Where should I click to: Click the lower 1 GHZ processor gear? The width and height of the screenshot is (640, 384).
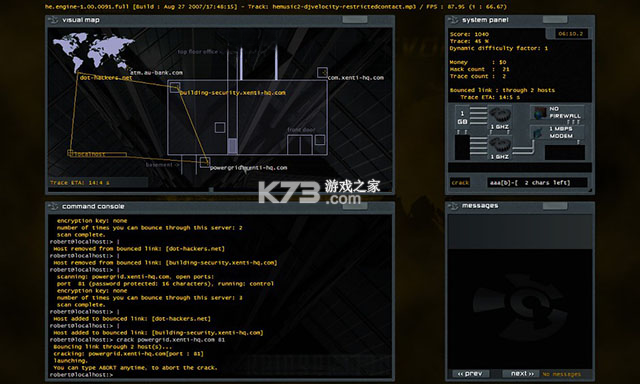(x=500, y=145)
